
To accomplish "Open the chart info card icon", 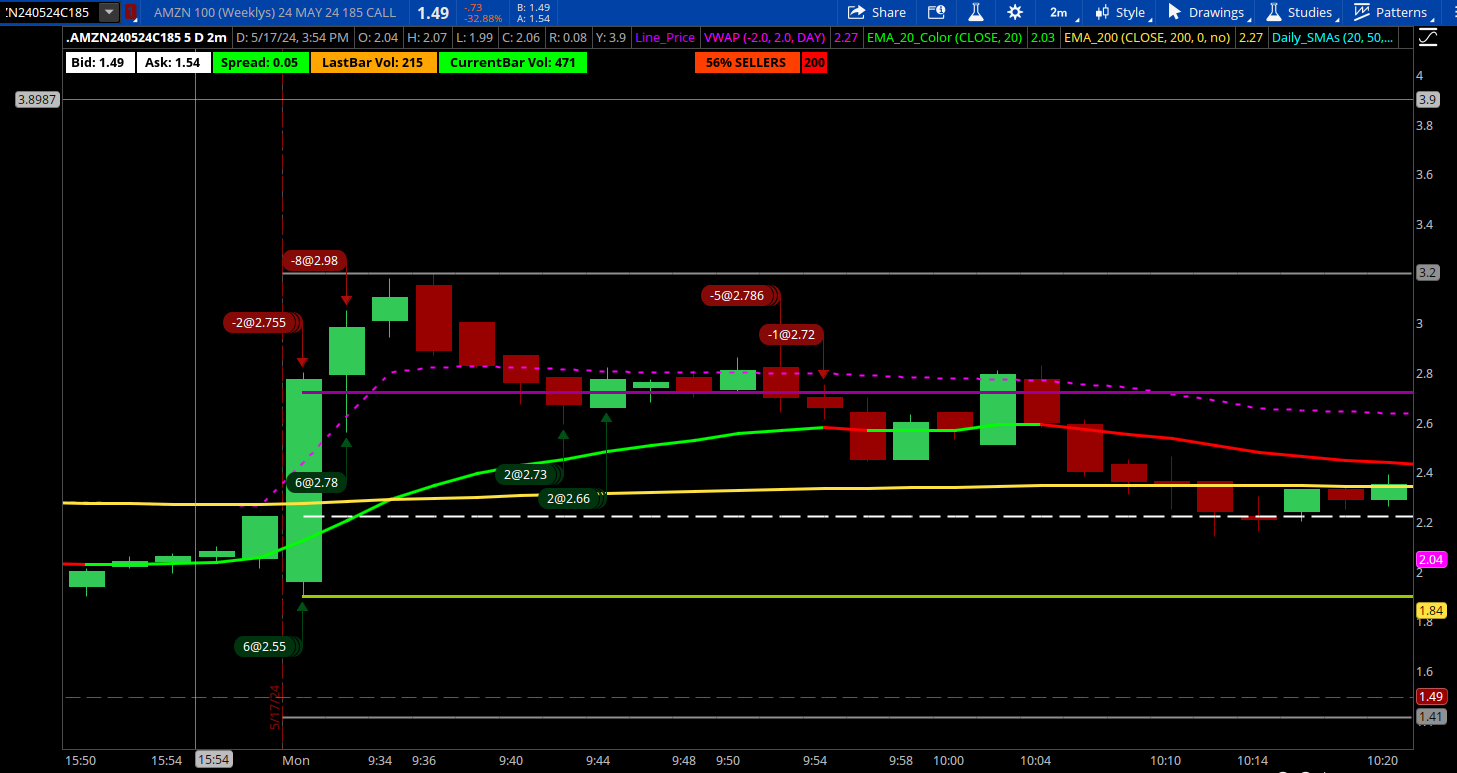I will [936, 12].
